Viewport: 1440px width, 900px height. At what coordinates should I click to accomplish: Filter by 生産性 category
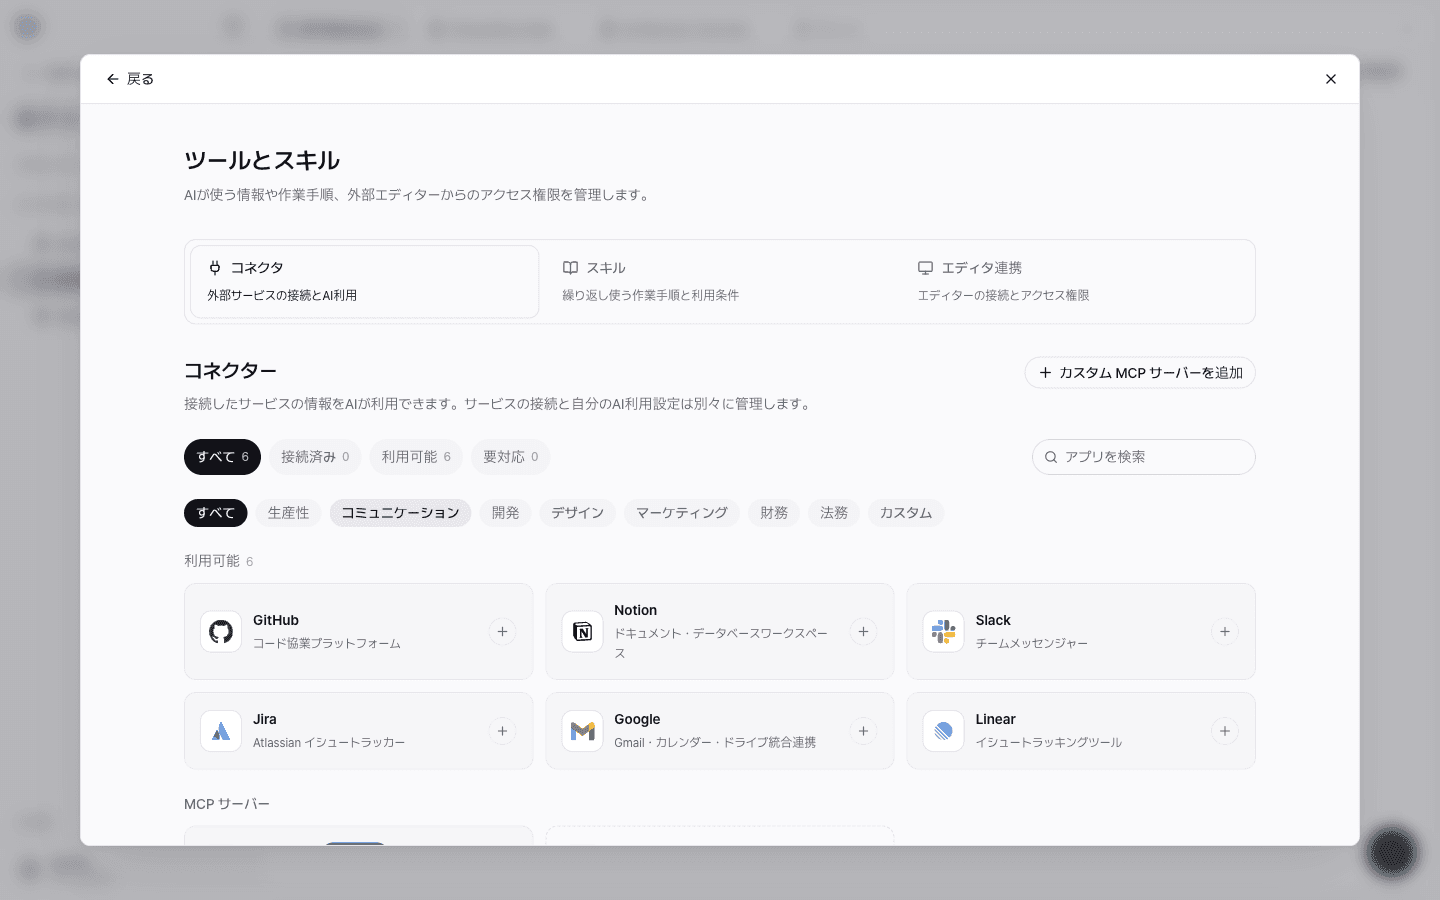click(289, 513)
